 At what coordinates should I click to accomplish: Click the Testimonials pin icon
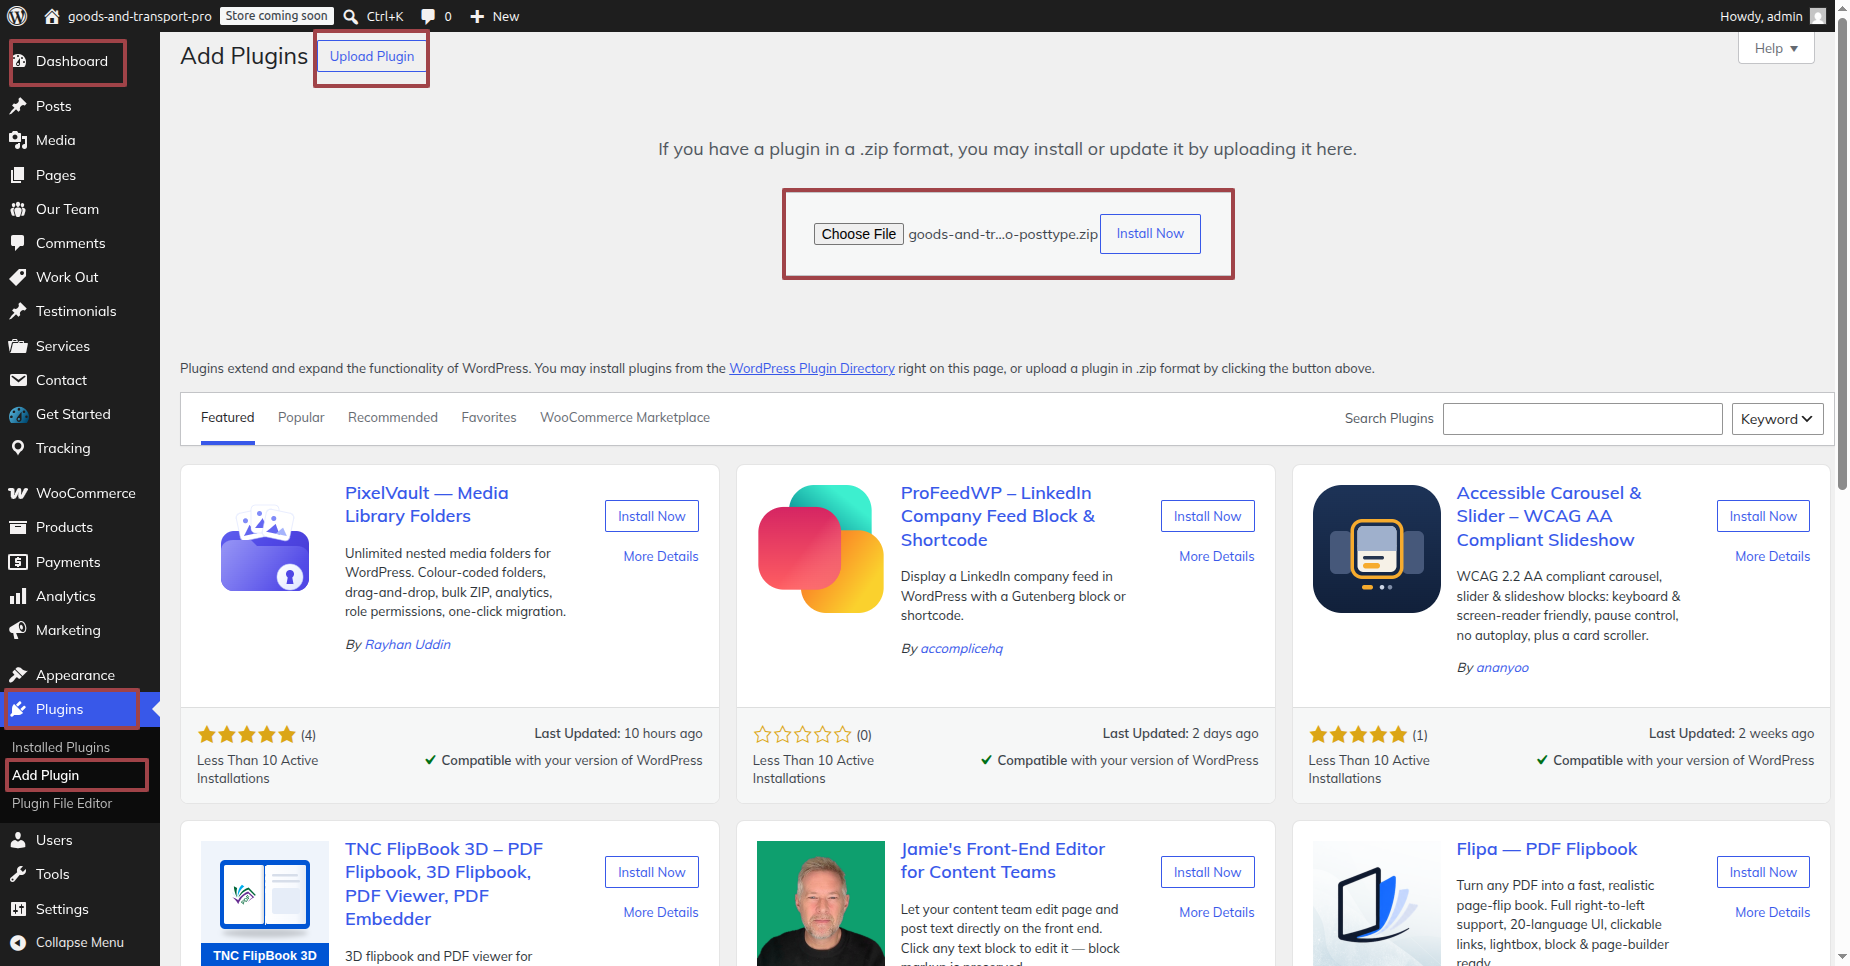coord(18,311)
